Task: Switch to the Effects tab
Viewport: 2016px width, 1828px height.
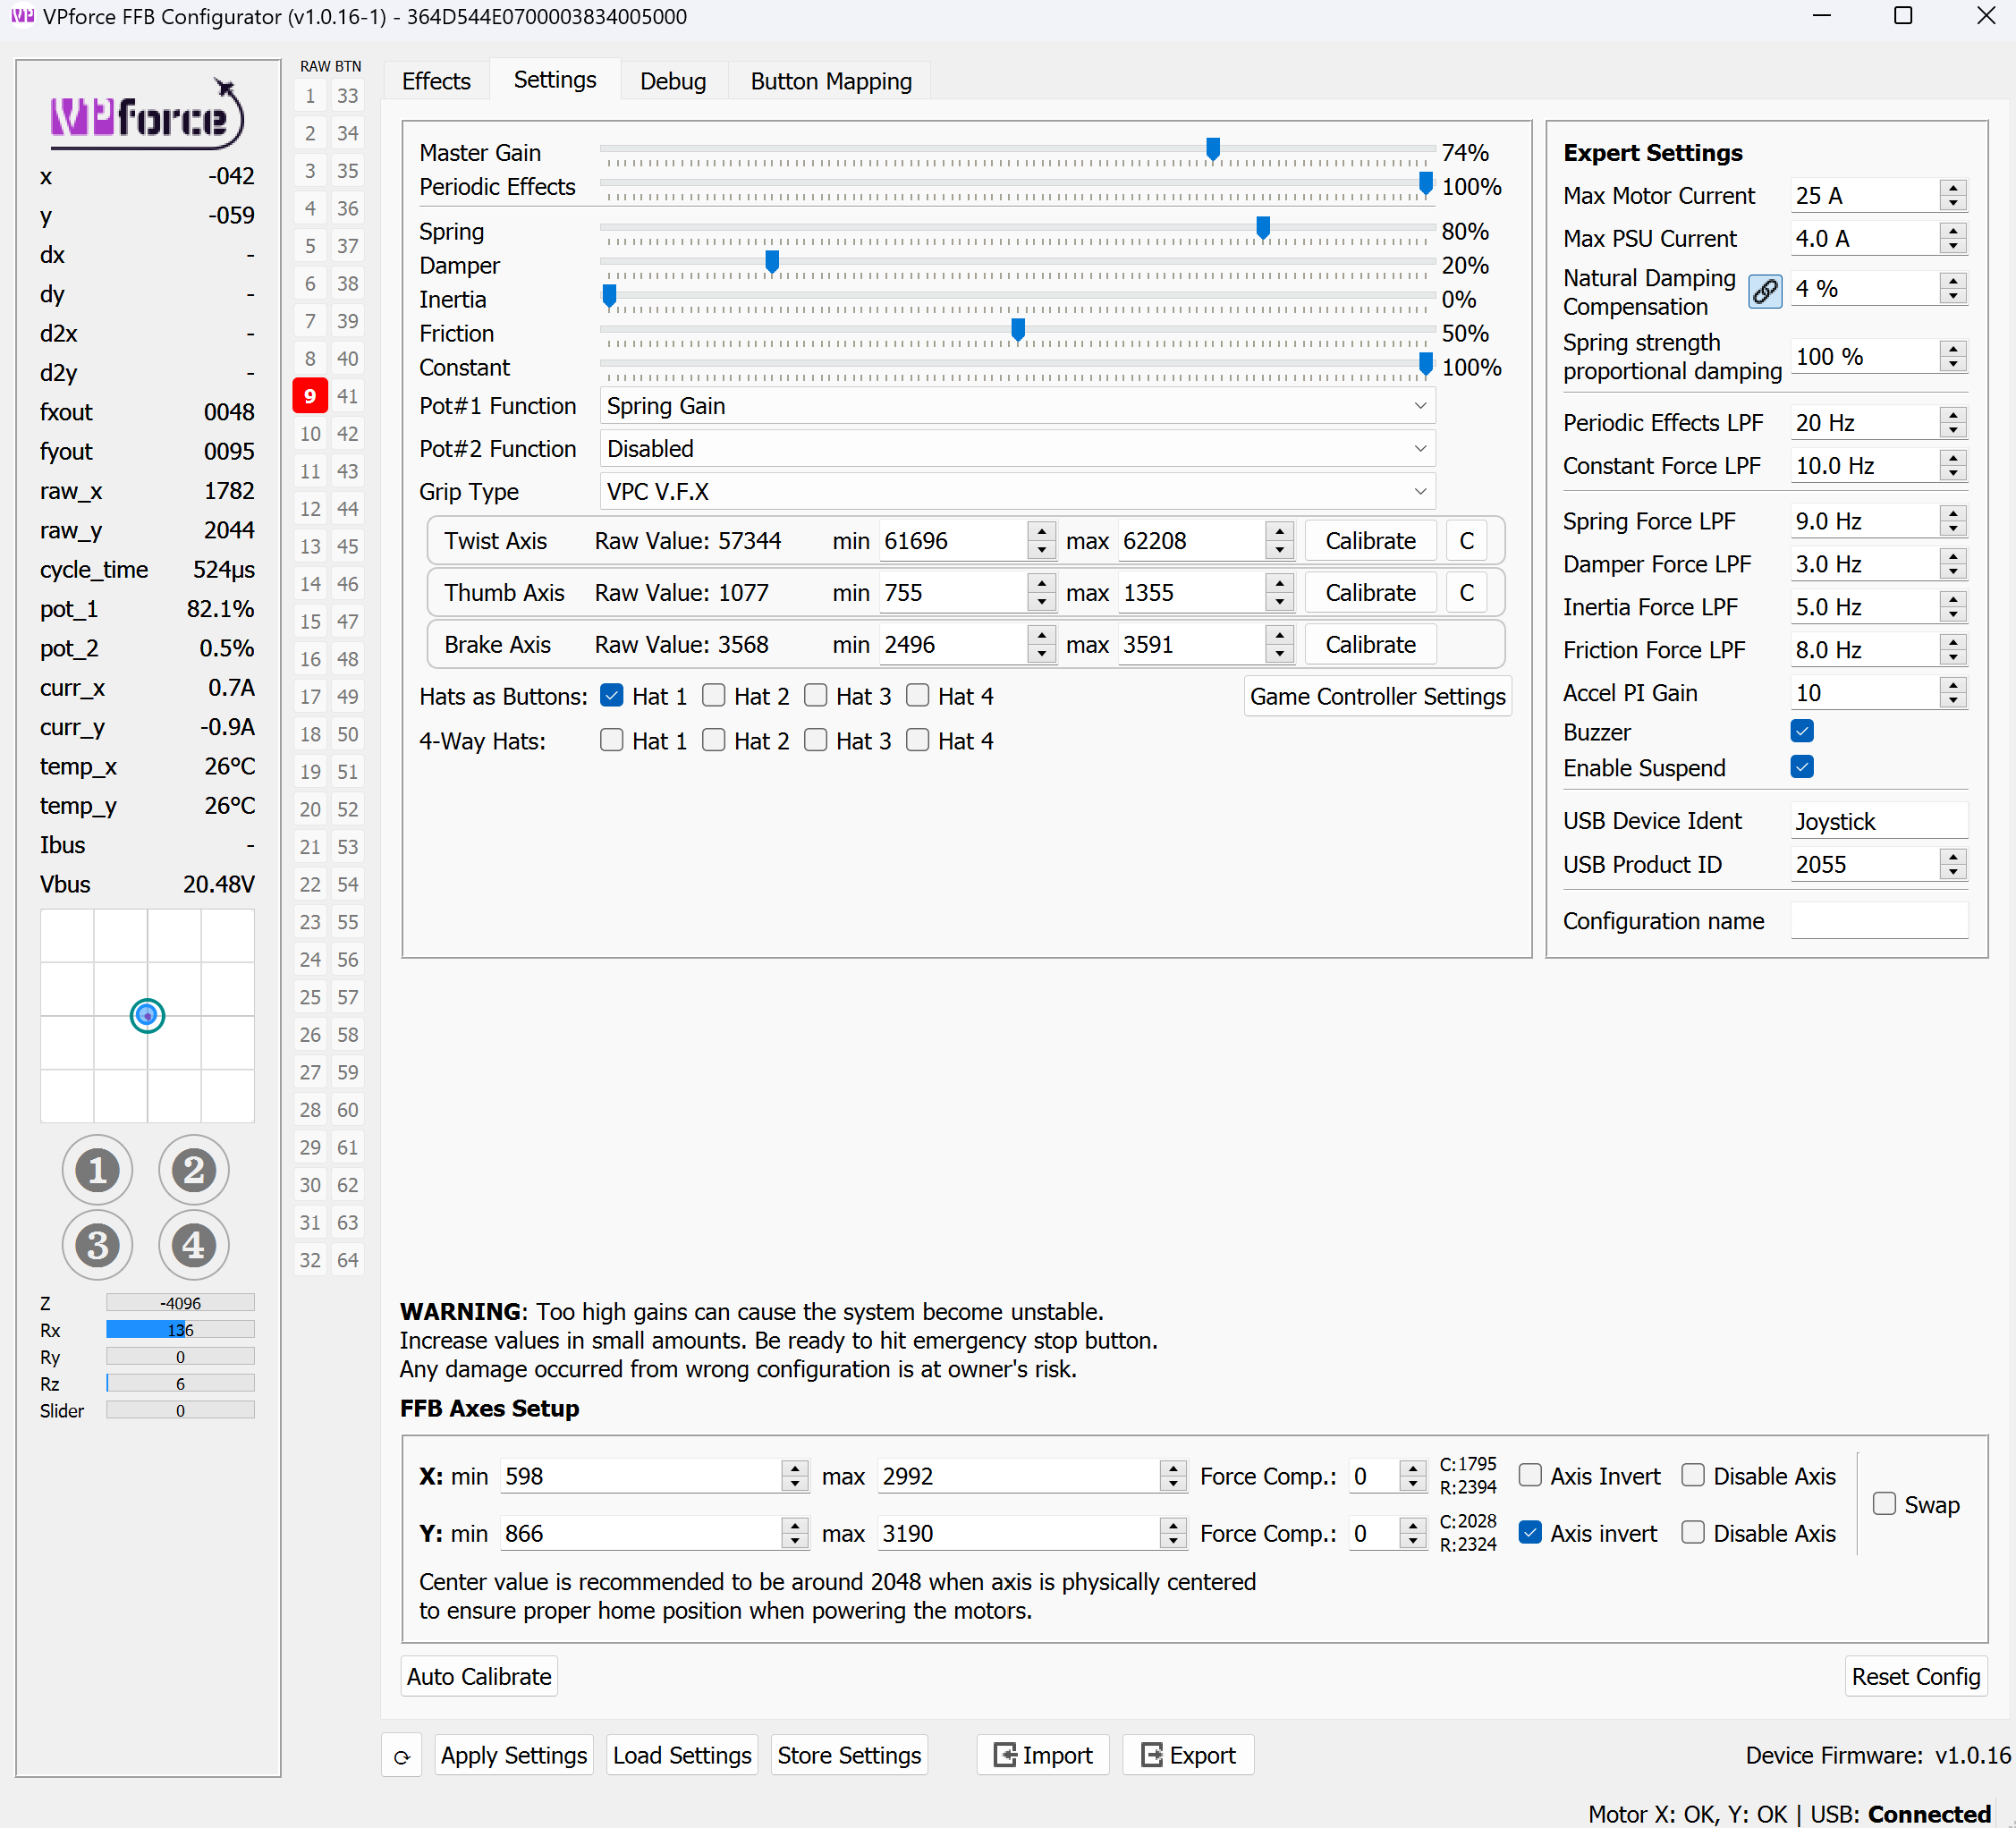Action: pos(436,80)
